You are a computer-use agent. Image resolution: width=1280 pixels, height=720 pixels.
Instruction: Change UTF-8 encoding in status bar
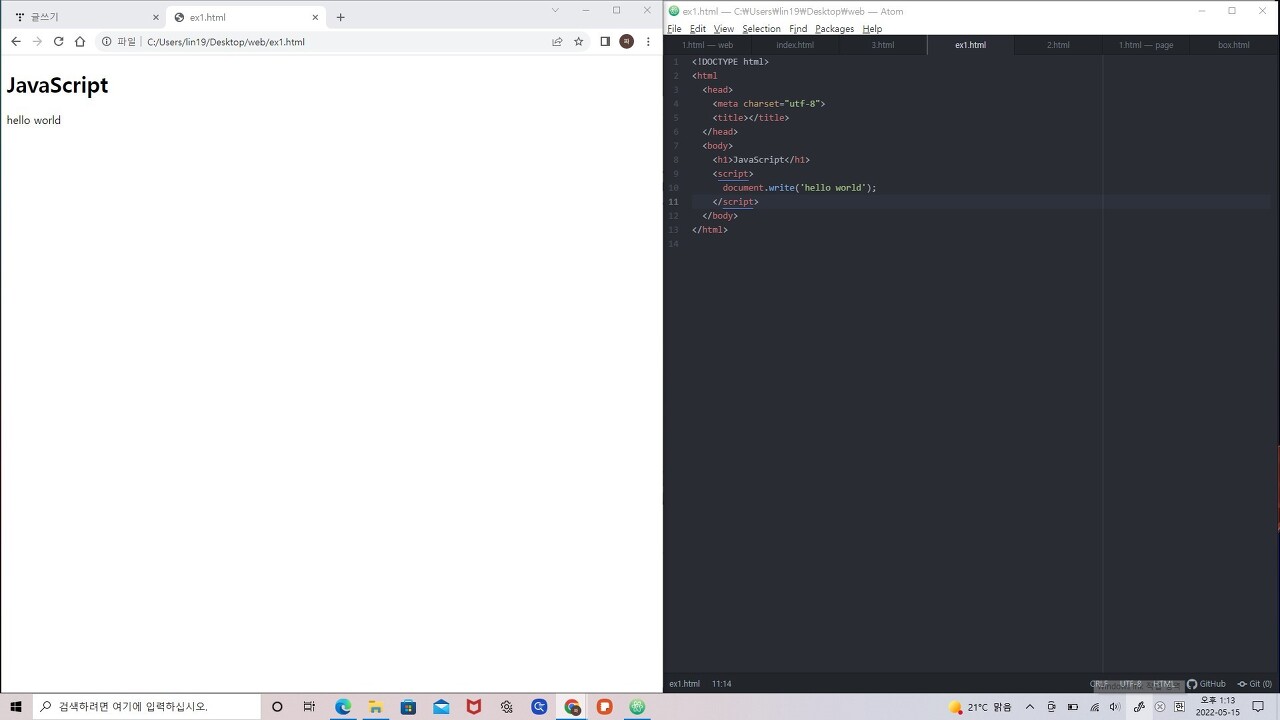click(1131, 684)
